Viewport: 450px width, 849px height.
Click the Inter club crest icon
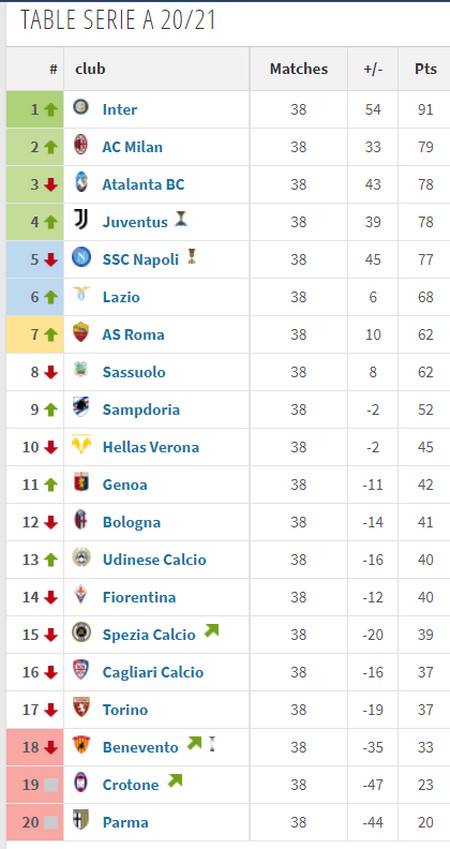pos(81,107)
